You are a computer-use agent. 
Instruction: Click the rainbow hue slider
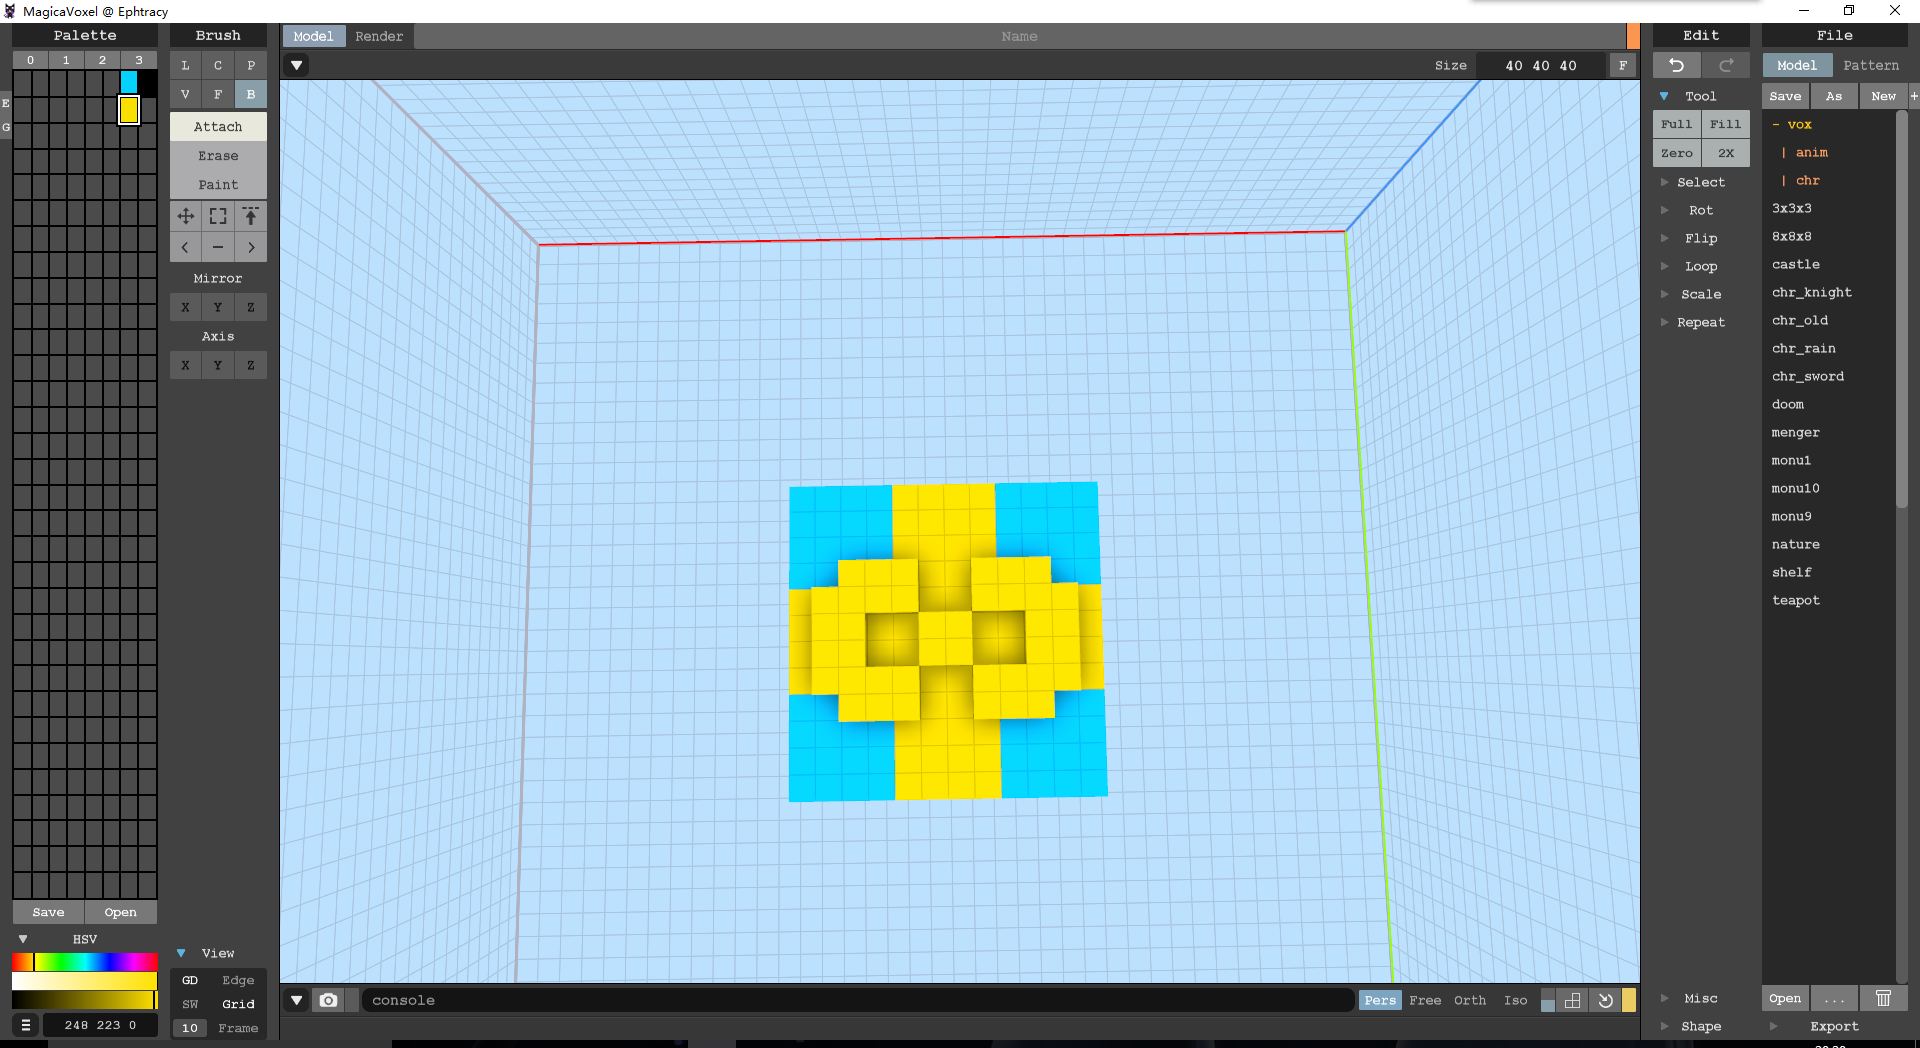point(85,962)
